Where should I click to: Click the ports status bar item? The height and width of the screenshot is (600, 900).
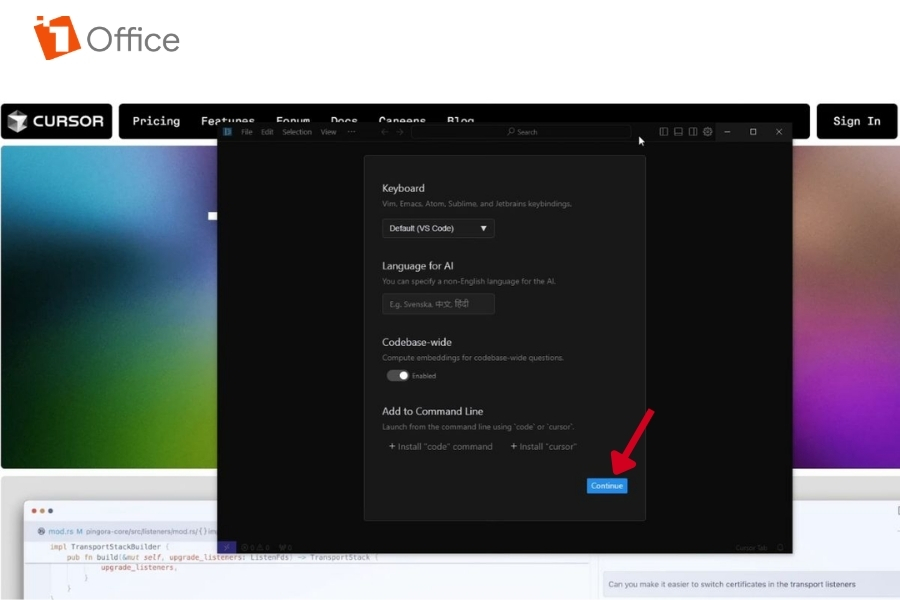point(285,547)
